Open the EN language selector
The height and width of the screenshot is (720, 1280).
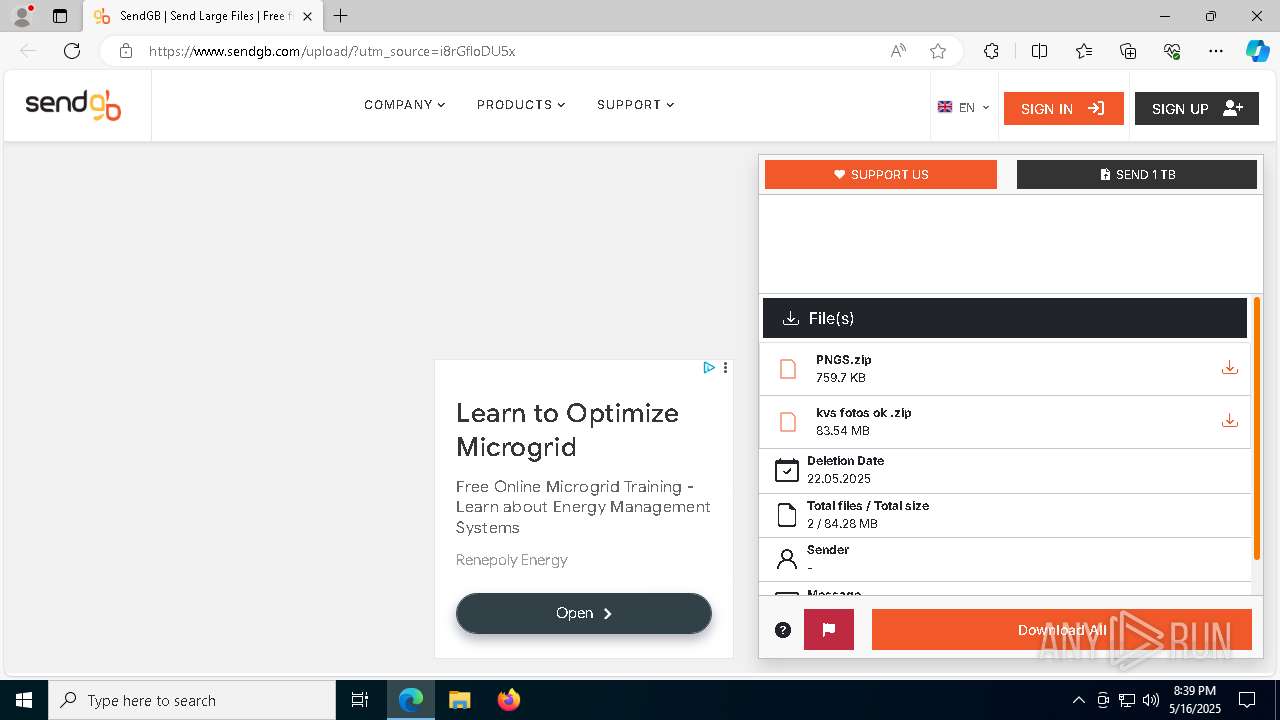tap(963, 108)
